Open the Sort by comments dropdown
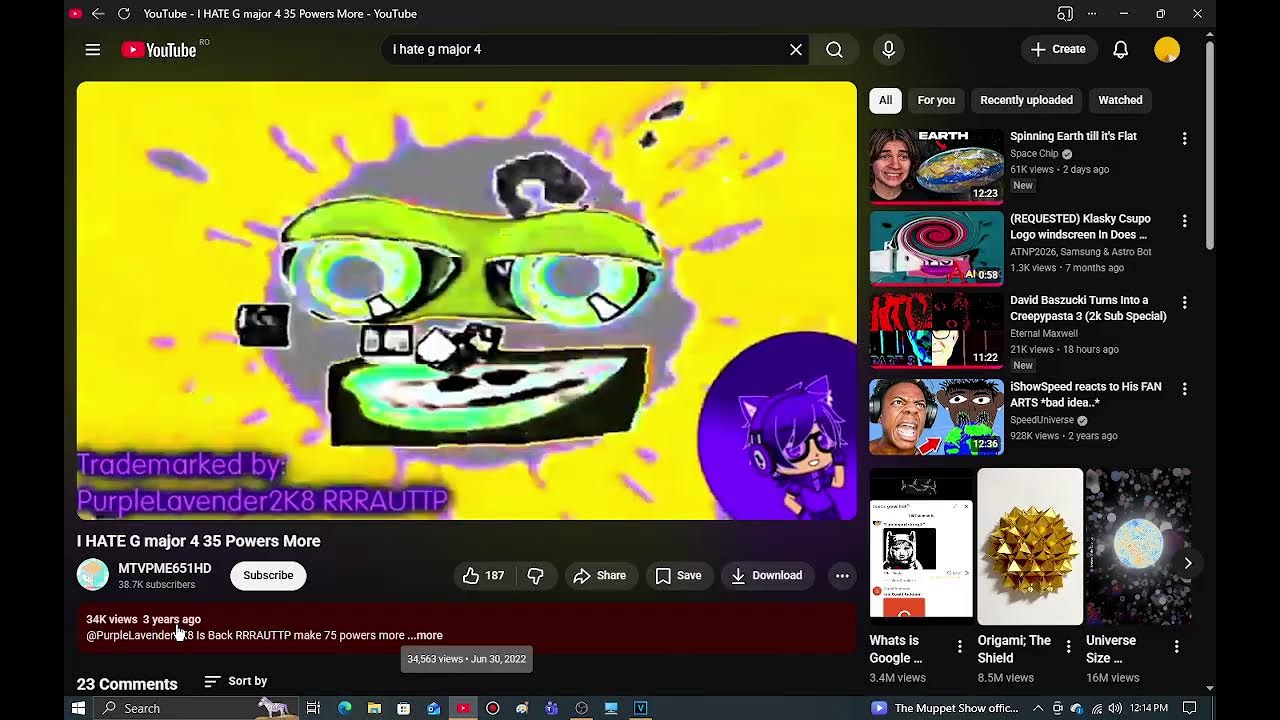1280x720 pixels. click(236, 681)
